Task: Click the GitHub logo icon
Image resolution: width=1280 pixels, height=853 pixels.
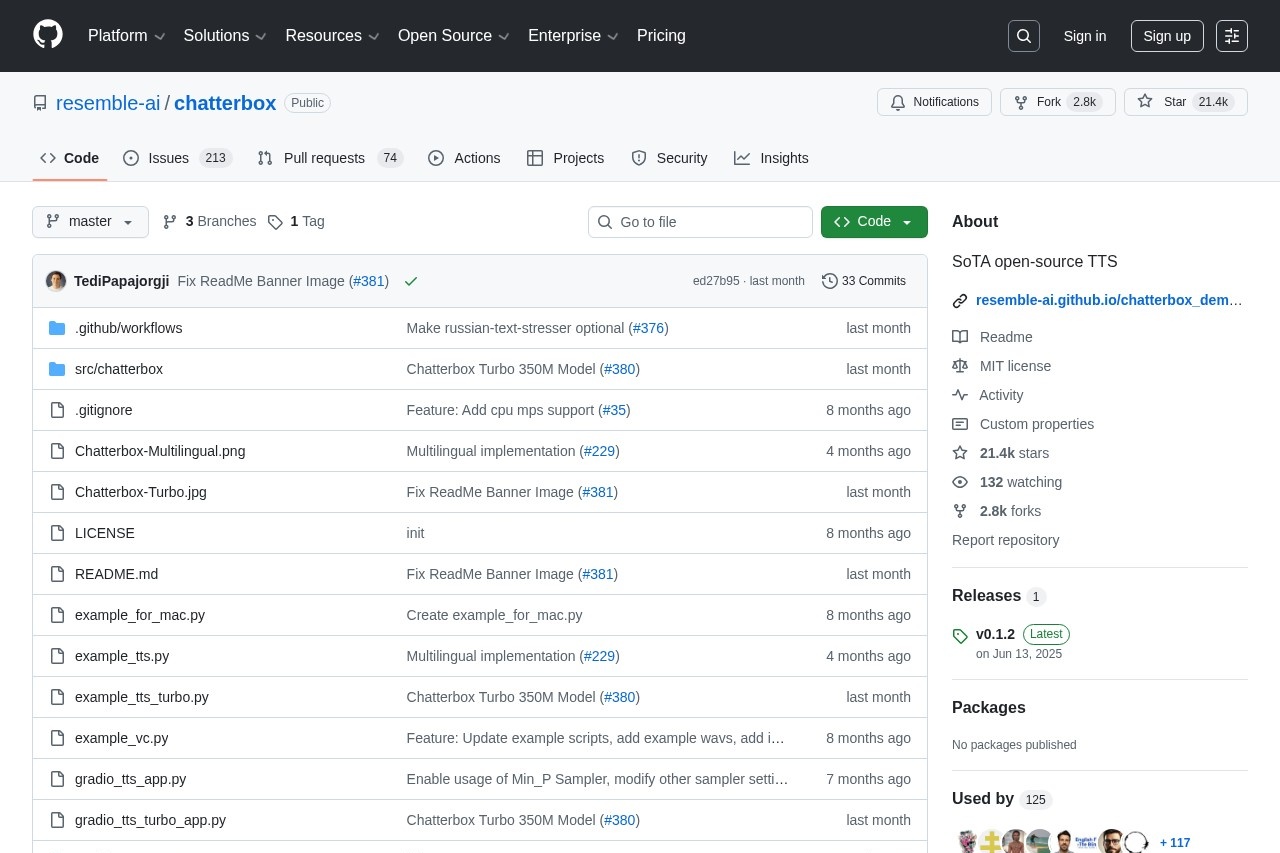Action: [48, 35]
